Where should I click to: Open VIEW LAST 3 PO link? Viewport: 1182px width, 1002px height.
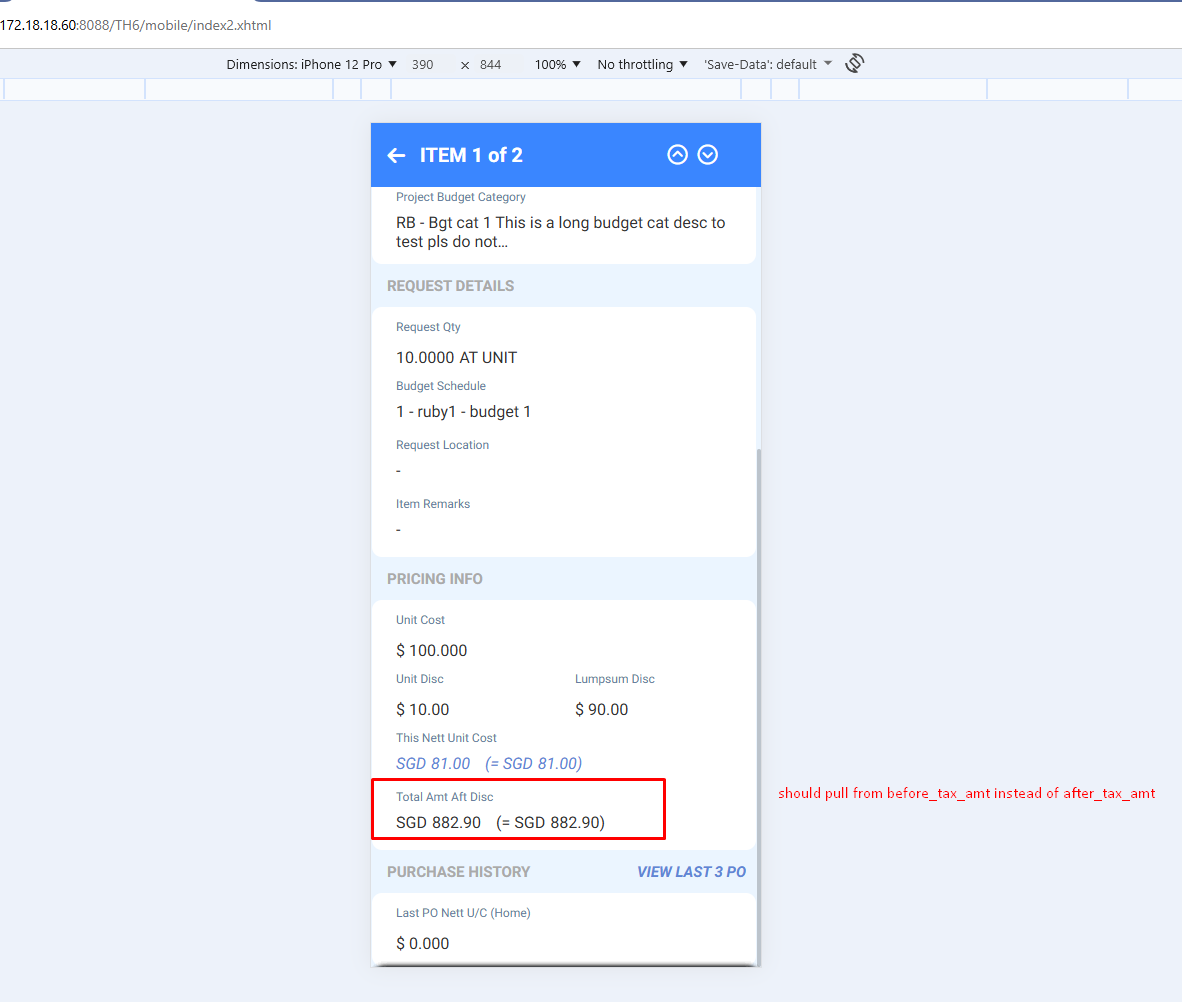[691, 872]
